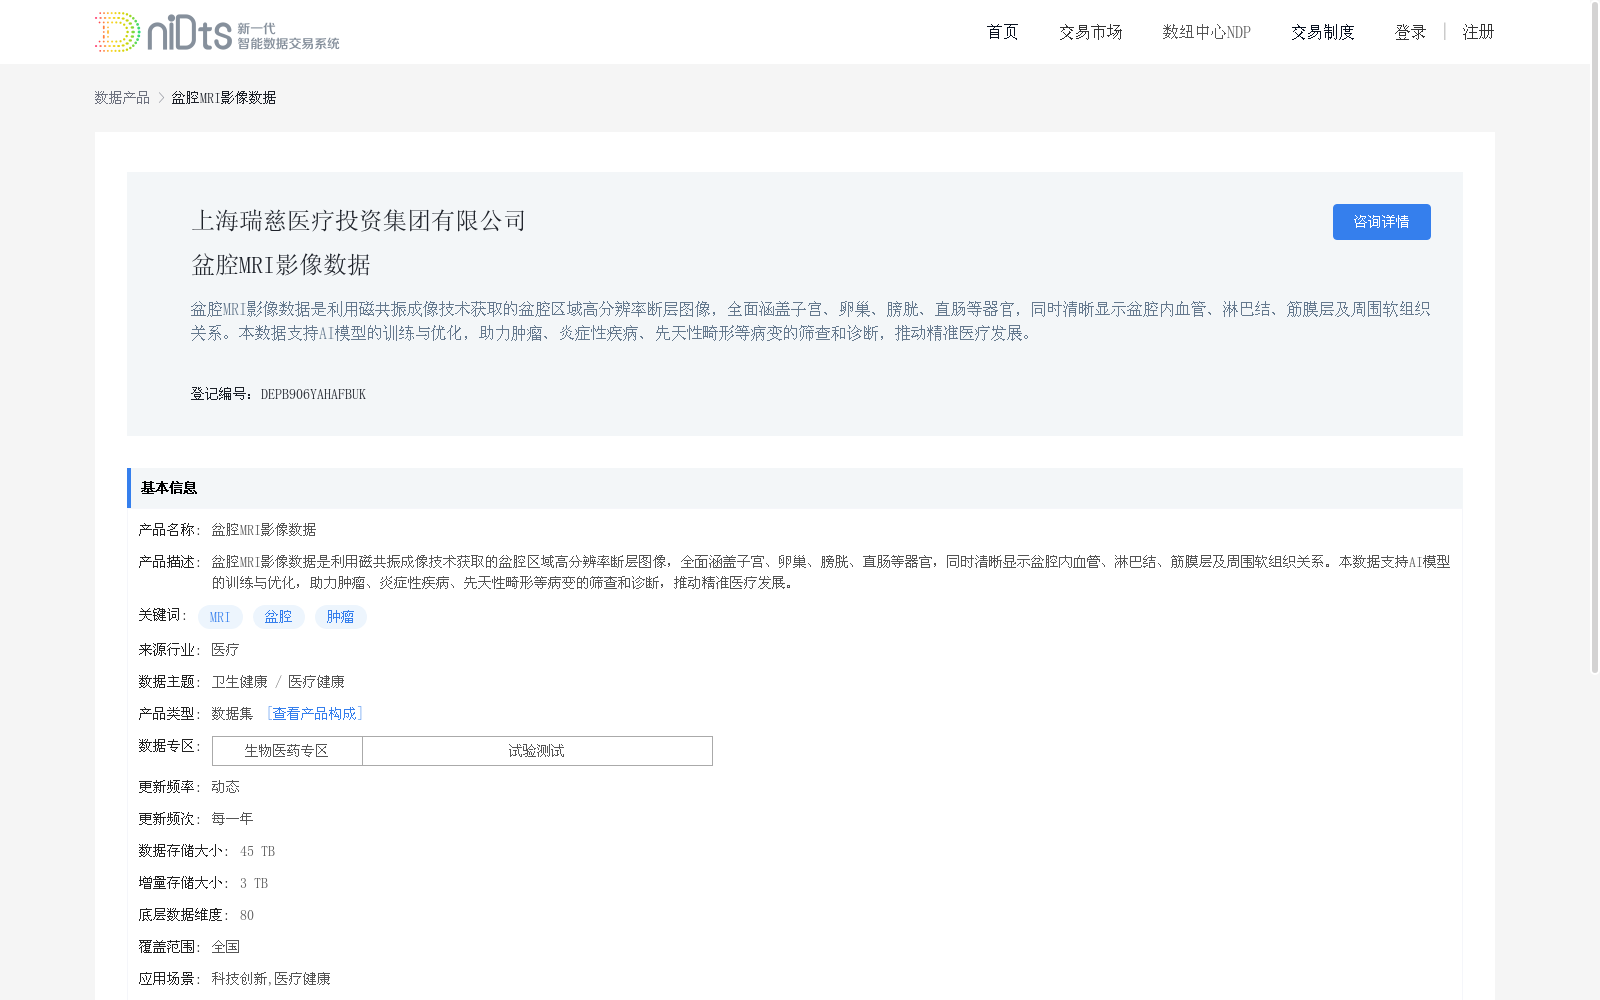Select the 肿瘤 keyword tag
Image resolution: width=1600 pixels, height=1000 pixels.
pos(340,617)
